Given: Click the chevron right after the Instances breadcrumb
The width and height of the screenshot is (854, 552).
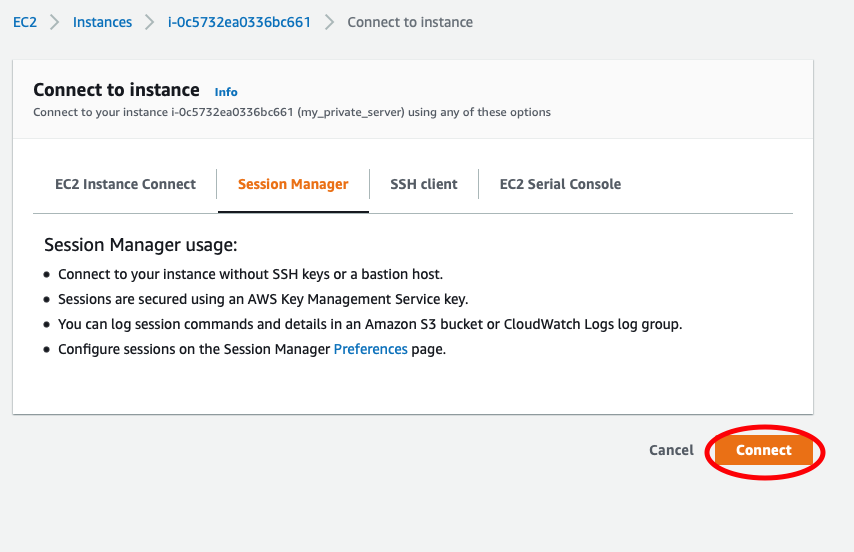Looking at the screenshot, I should [x=150, y=22].
